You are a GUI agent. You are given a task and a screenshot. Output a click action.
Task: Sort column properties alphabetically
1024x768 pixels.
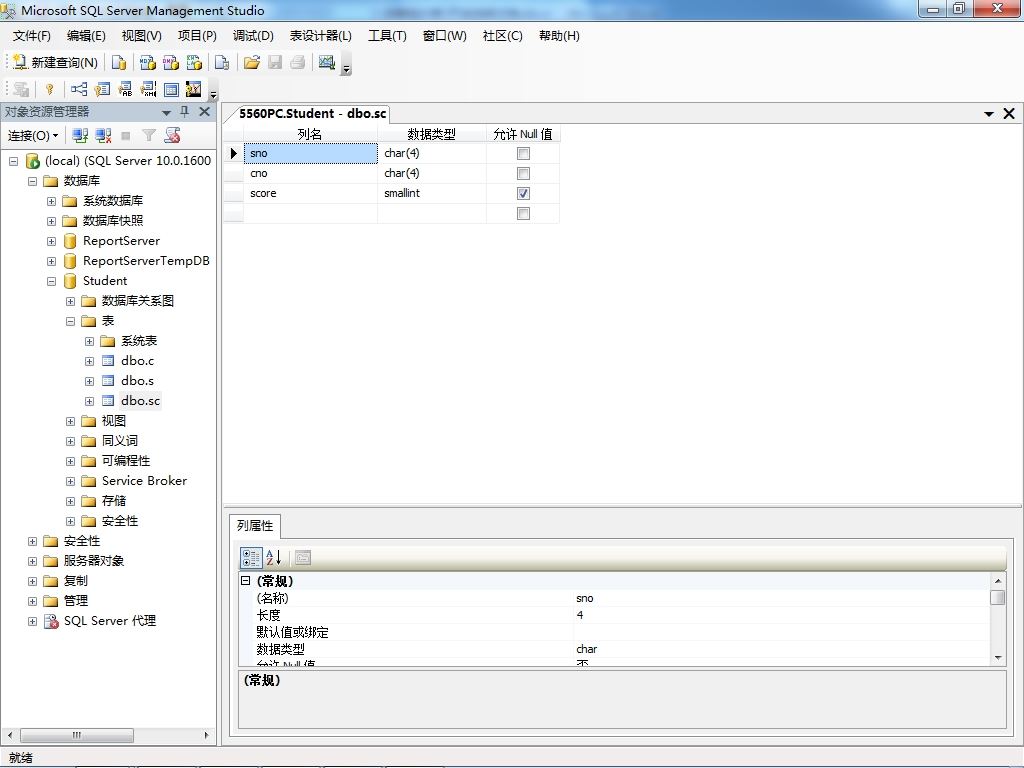pos(273,558)
